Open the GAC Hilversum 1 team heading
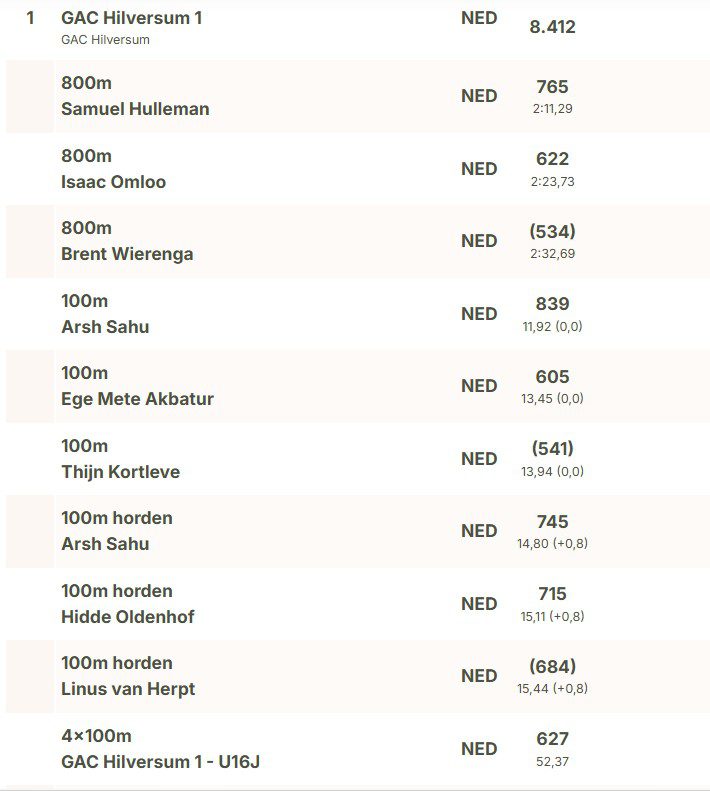710x791 pixels. (x=131, y=18)
